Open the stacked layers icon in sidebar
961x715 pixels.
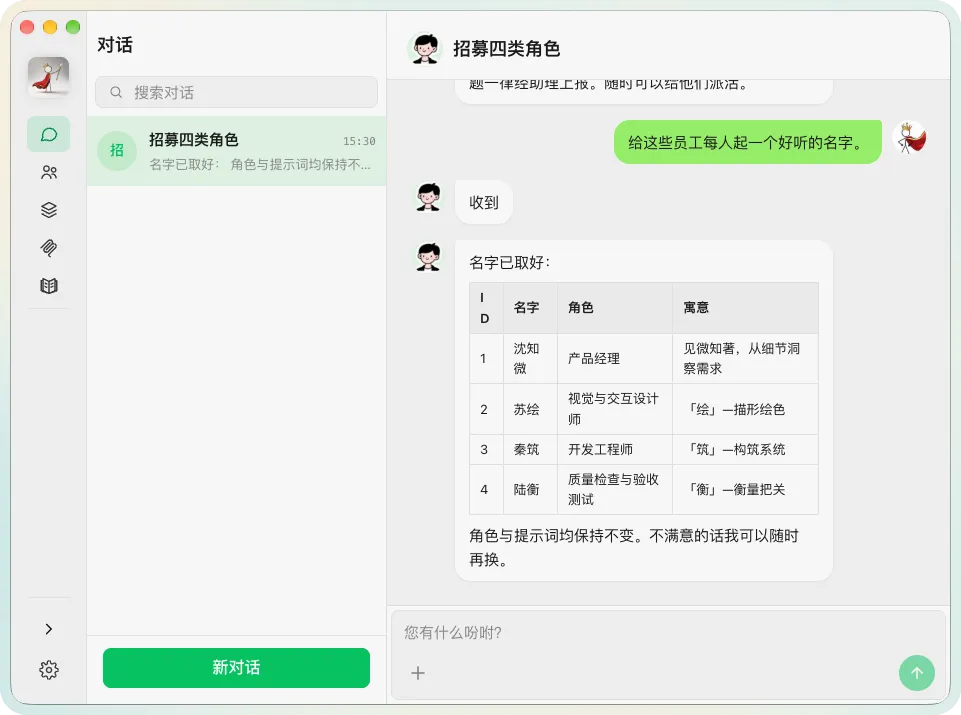(48, 210)
